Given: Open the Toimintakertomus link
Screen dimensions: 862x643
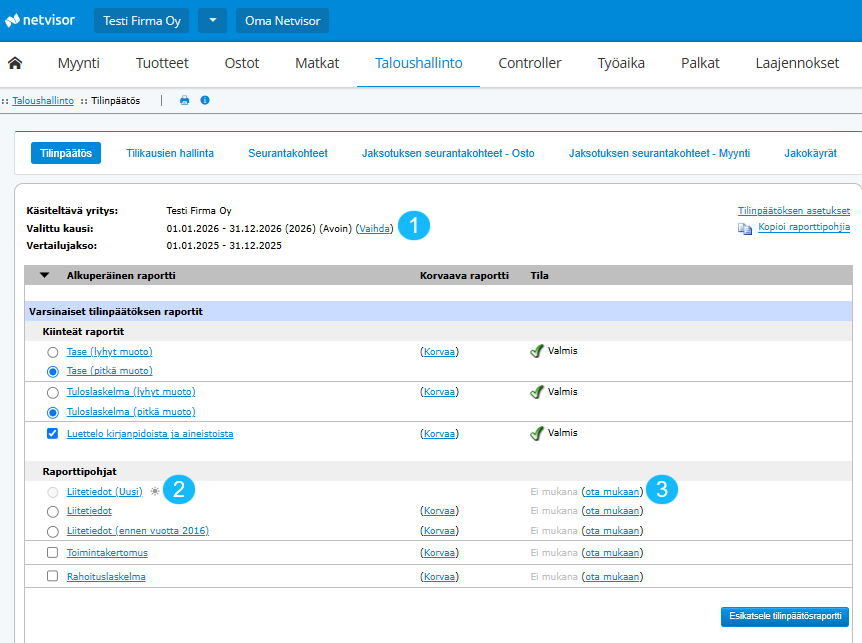Looking at the screenshot, I should point(107,552).
